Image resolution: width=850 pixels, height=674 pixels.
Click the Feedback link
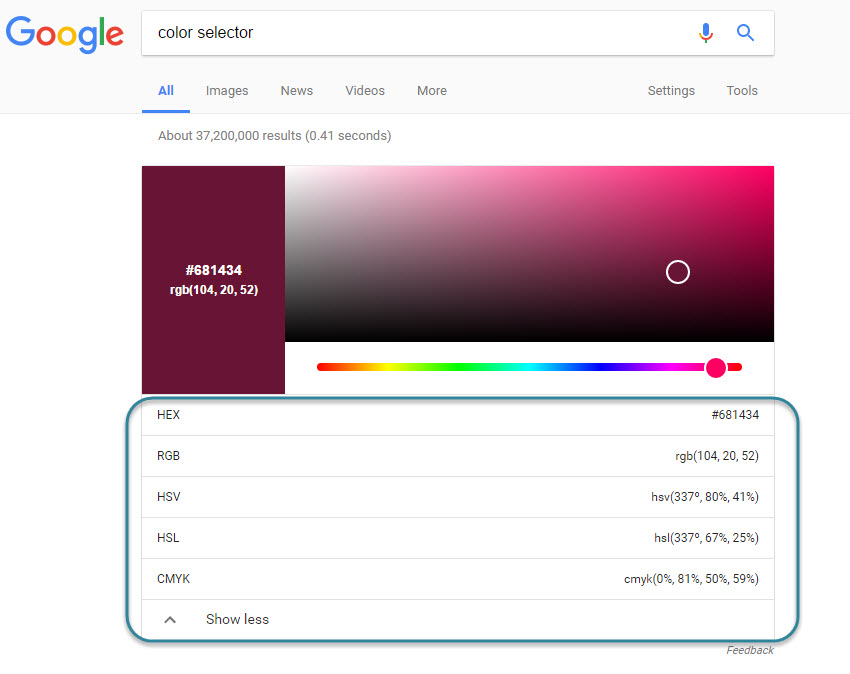(750, 650)
